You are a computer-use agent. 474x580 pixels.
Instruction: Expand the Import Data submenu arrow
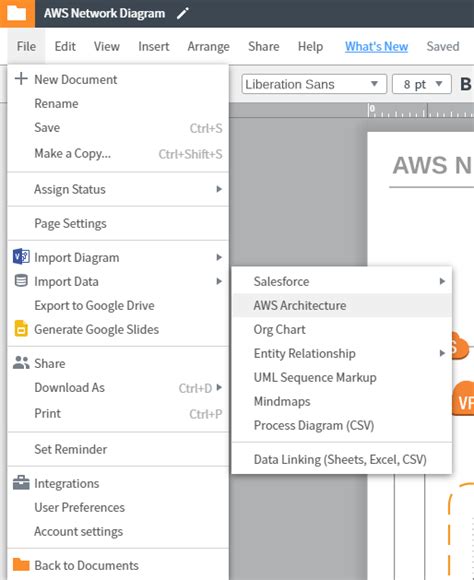[219, 281]
